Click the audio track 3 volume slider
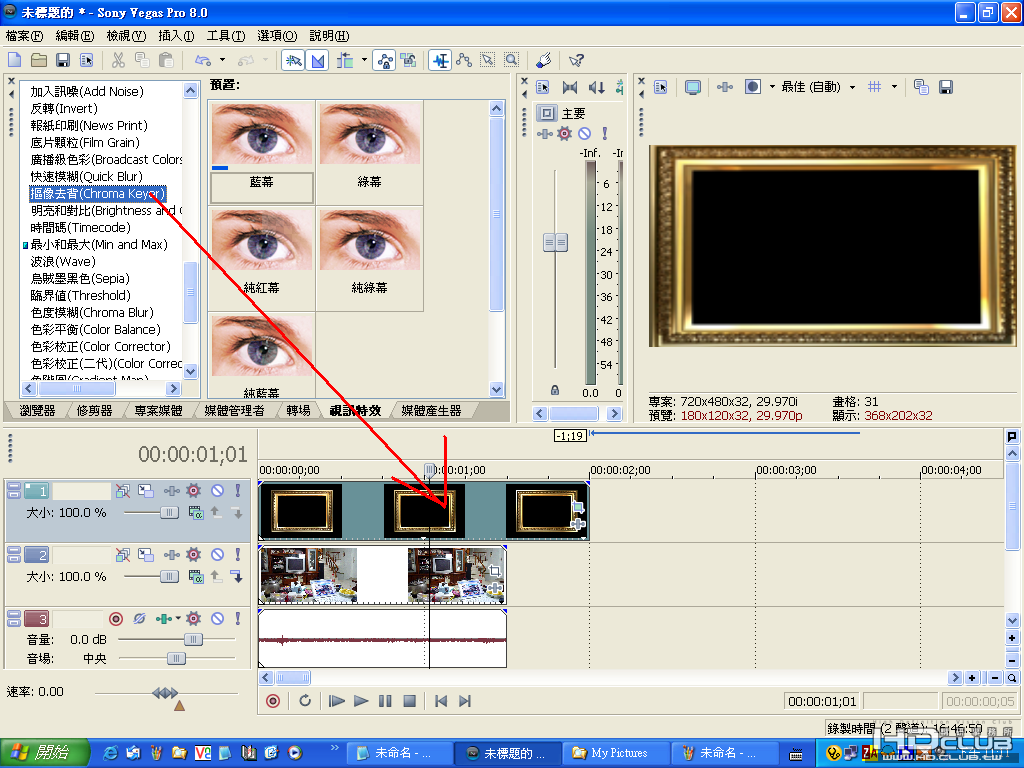Image resolution: width=1024 pixels, height=768 pixels. point(192,639)
